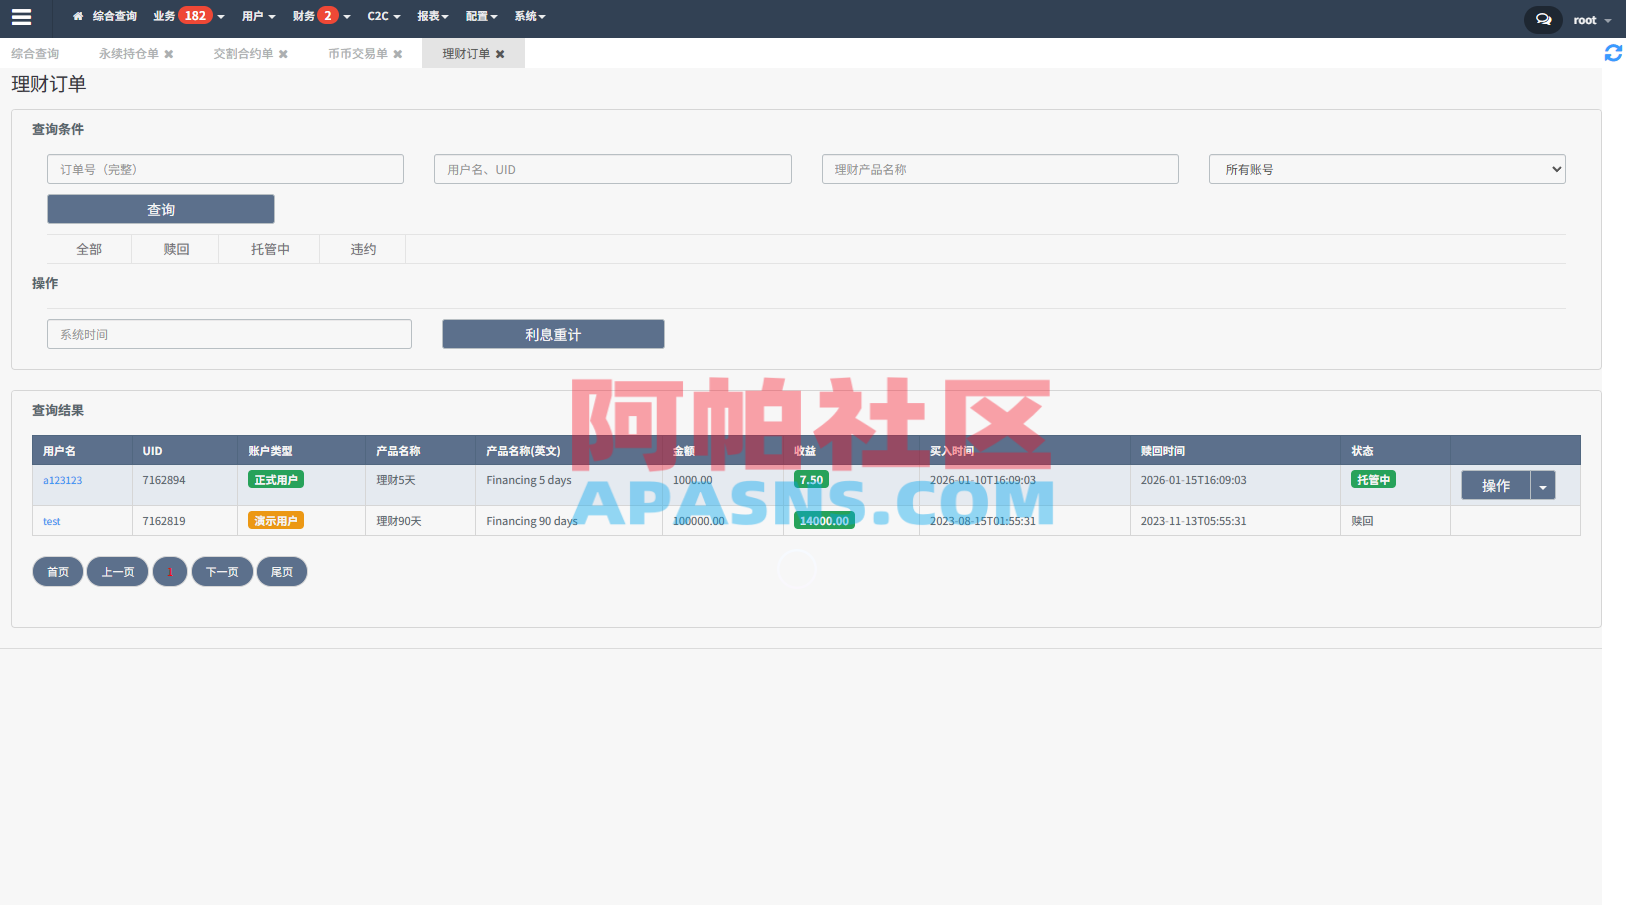
Task: Click the 查询 search button
Action: [x=161, y=209]
